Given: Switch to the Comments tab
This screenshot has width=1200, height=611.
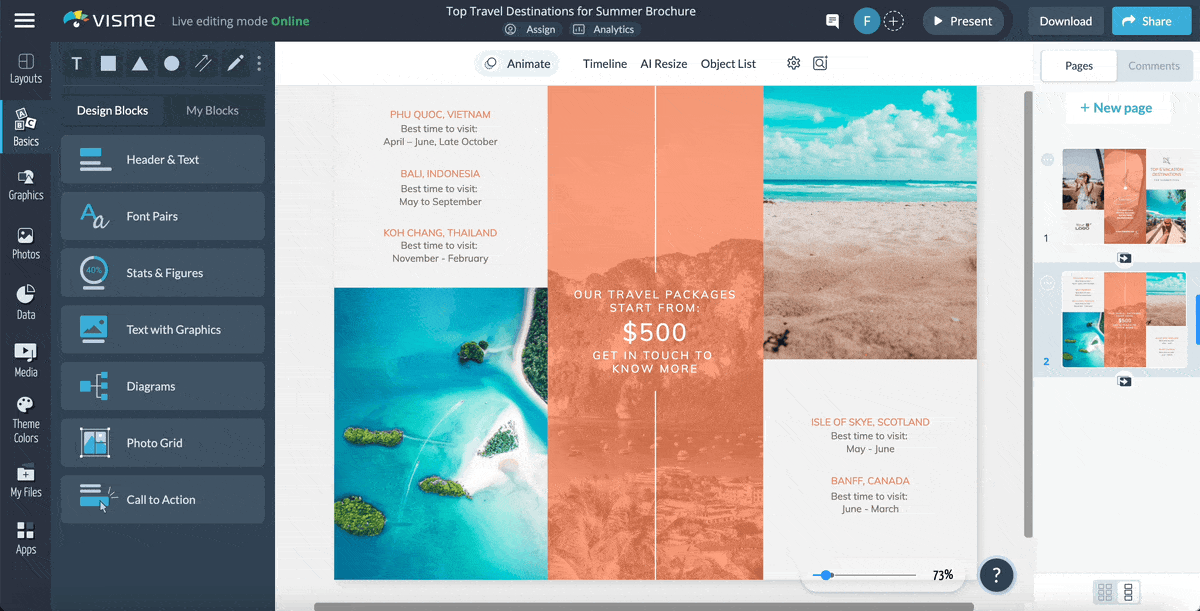Looking at the screenshot, I should 1154,66.
